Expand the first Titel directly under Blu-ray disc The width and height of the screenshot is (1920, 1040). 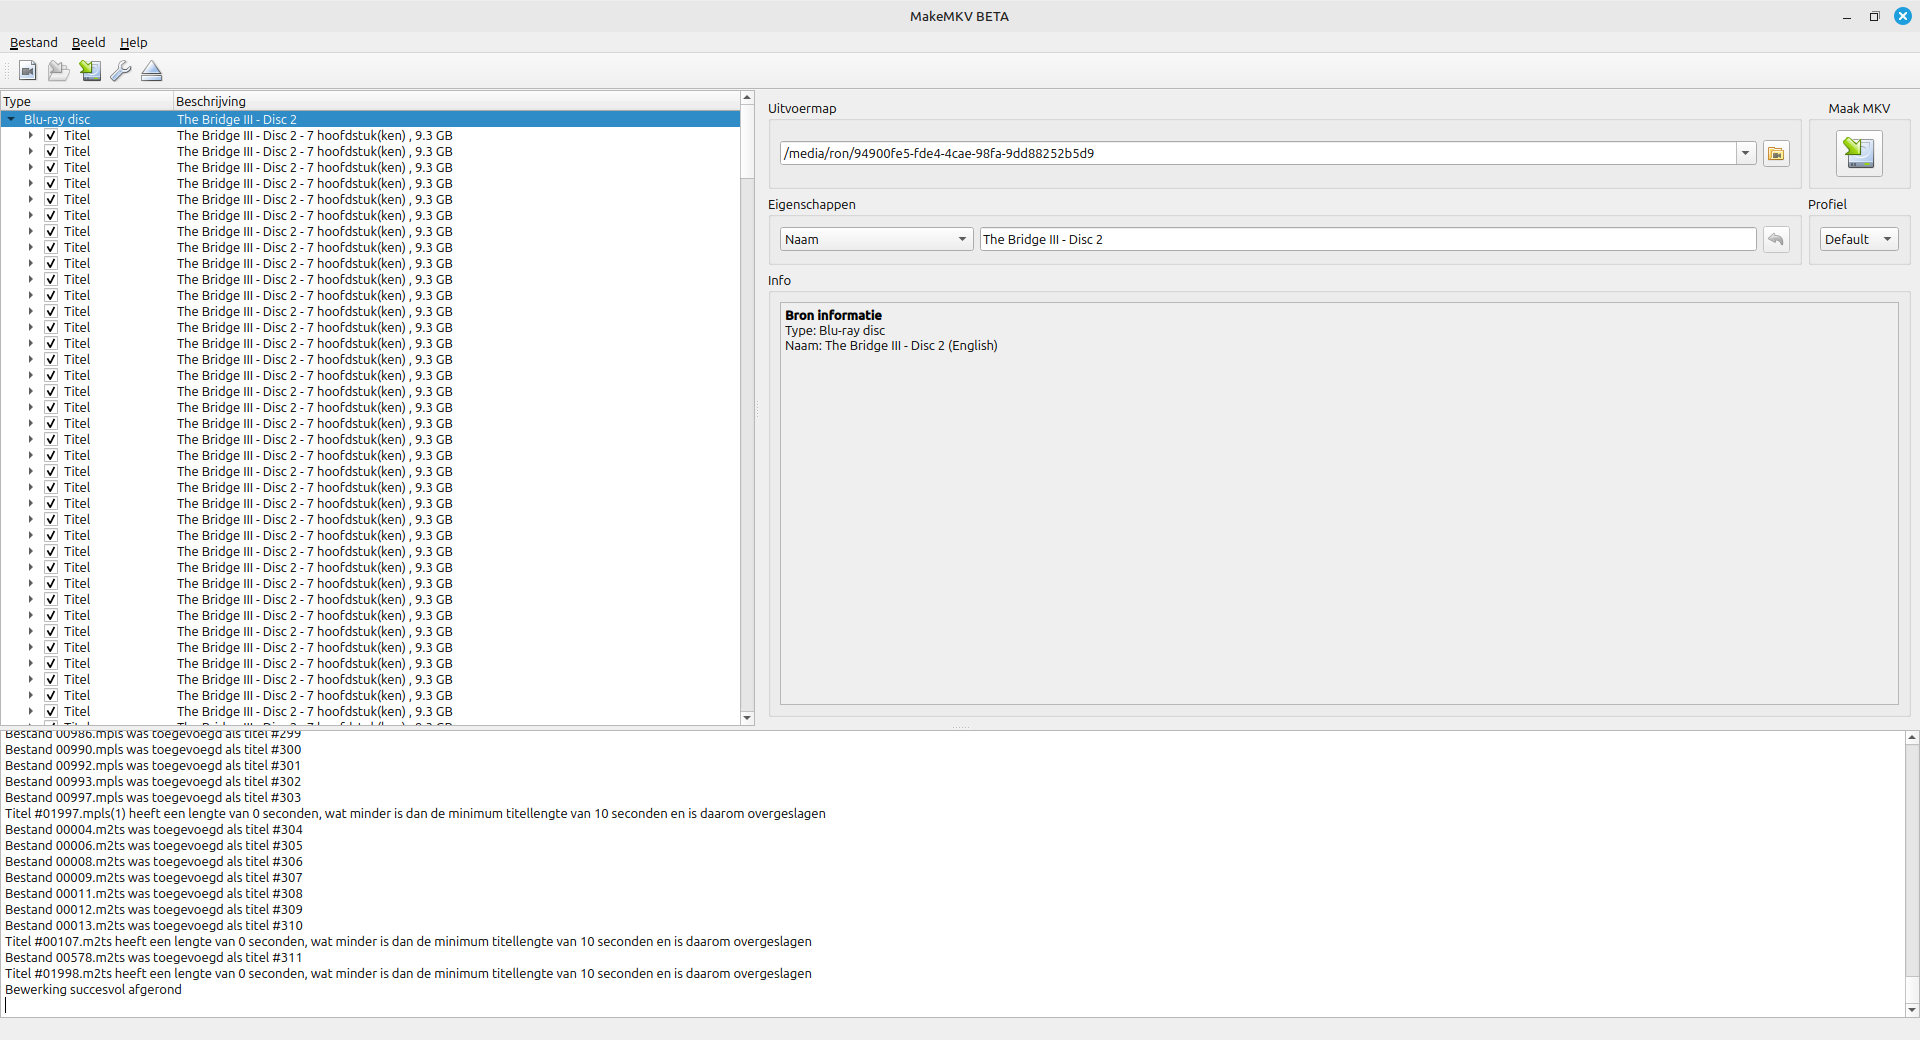pyautogui.click(x=30, y=136)
